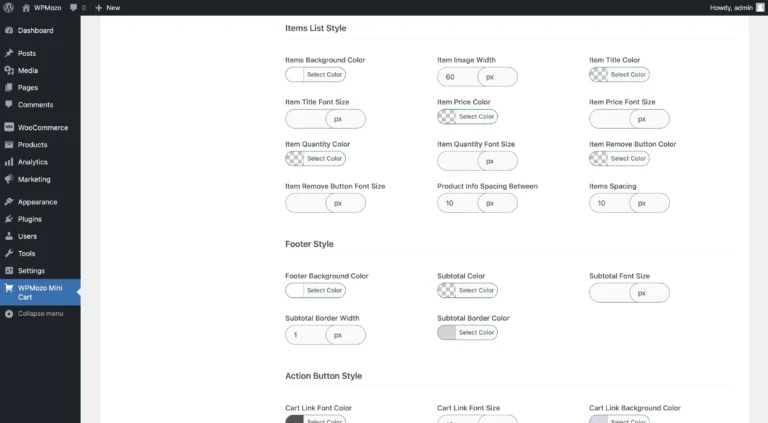Click the plus New icon
This screenshot has width=768, height=423.
click(x=98, y=8)
